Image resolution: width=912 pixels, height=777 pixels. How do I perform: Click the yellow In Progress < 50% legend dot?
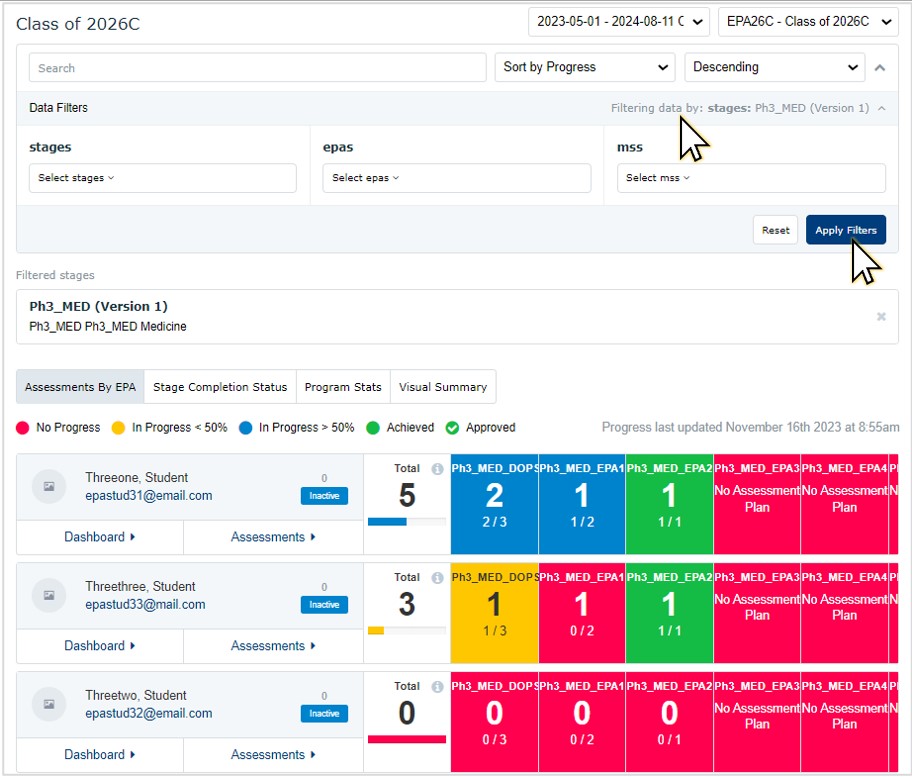(118, 428)
